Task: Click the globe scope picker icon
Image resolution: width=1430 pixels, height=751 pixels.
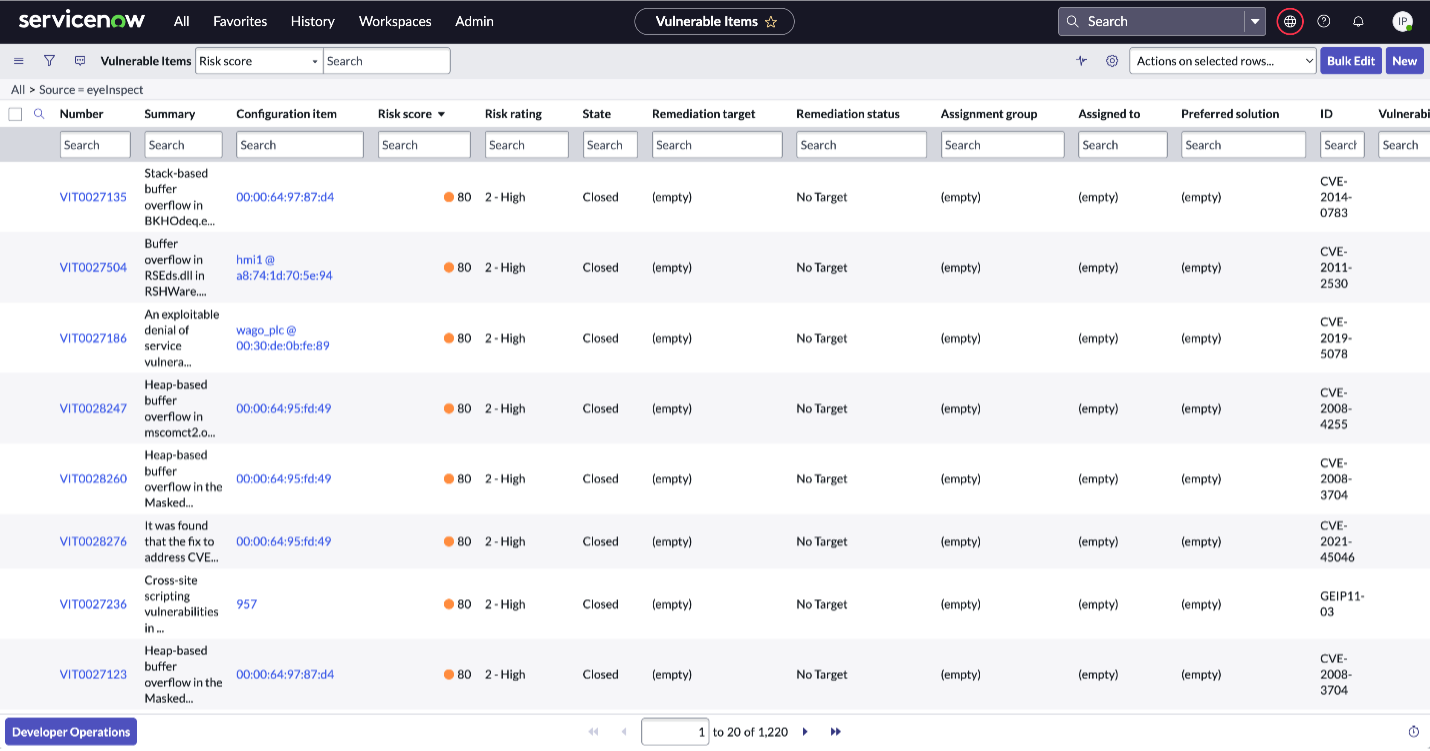Action: click(1290, 21)
